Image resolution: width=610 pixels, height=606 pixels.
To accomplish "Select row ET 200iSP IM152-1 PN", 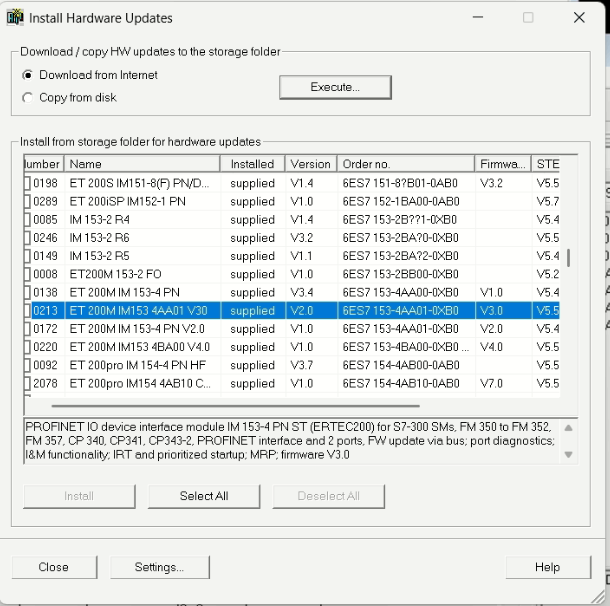I will 292,201.
